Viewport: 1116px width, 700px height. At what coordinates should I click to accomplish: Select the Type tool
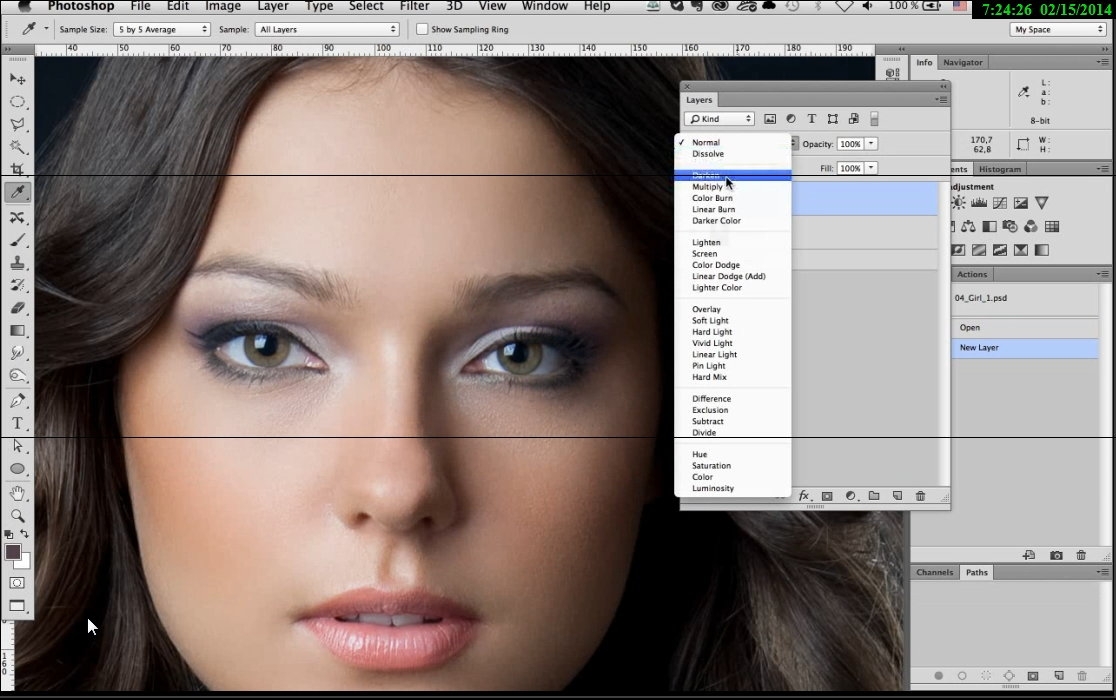(x=17, y=423)
